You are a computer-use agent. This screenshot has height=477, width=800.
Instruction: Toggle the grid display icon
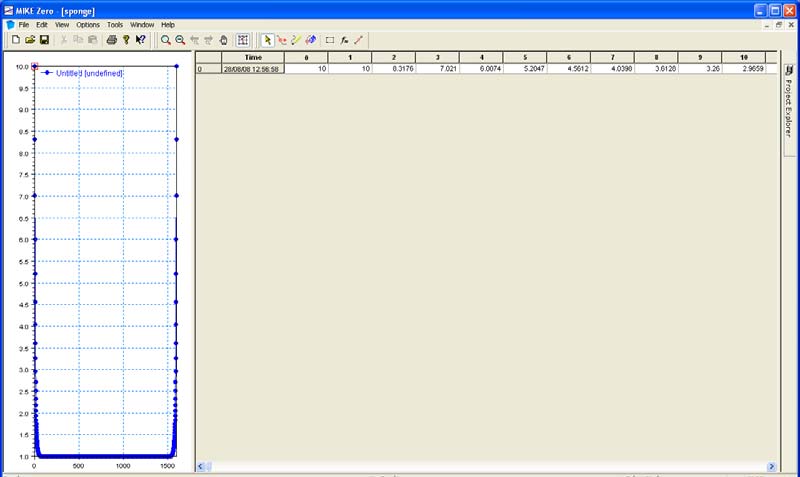(x=243, y=40)
